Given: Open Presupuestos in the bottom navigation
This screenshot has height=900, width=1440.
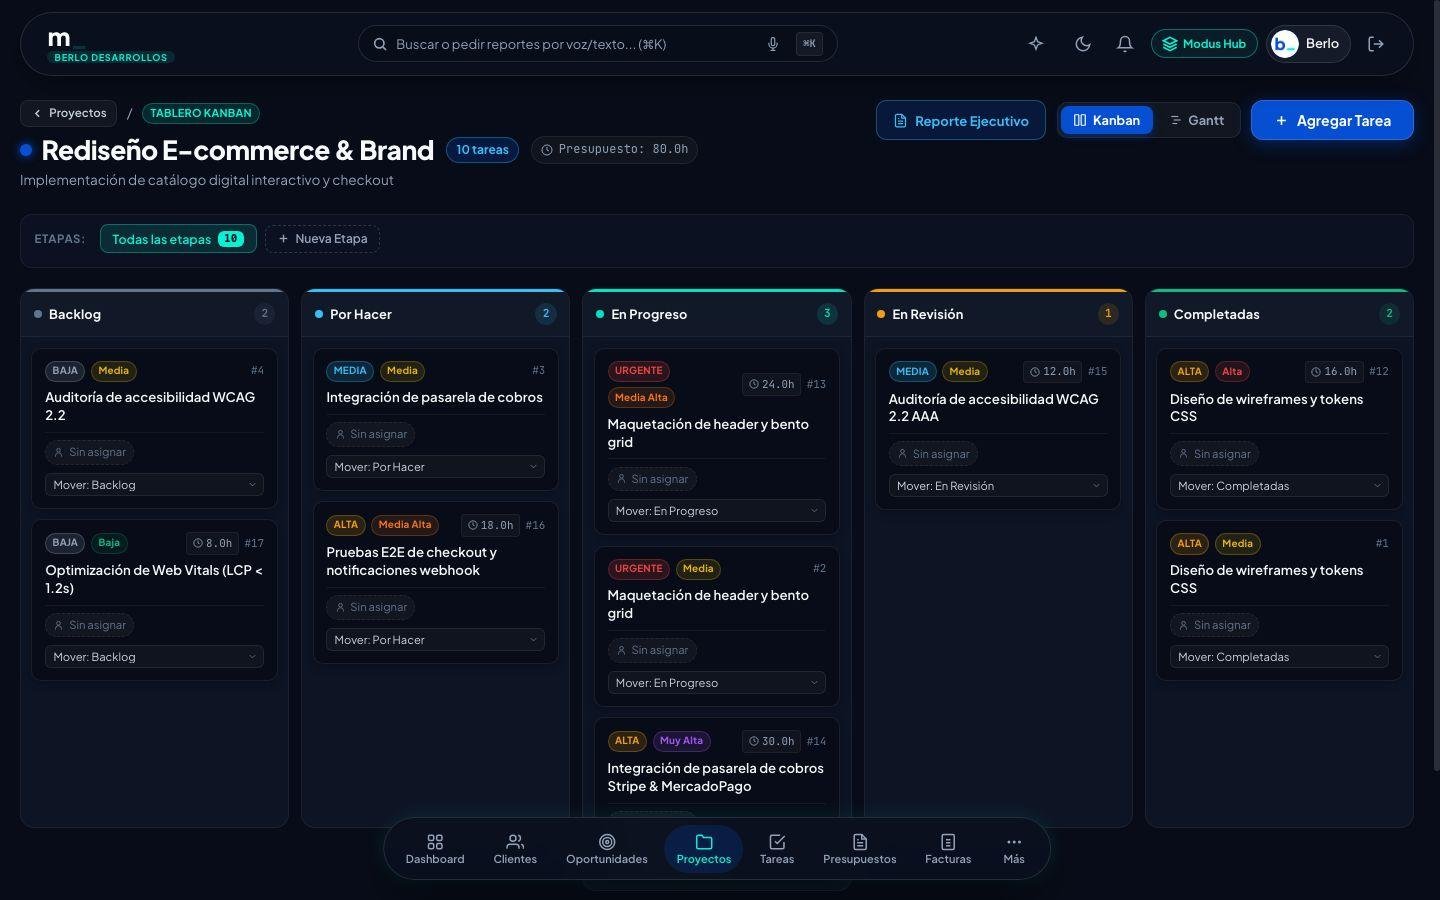Looking at the screenshot, I should pyautogui.click(x=860, y=849).
